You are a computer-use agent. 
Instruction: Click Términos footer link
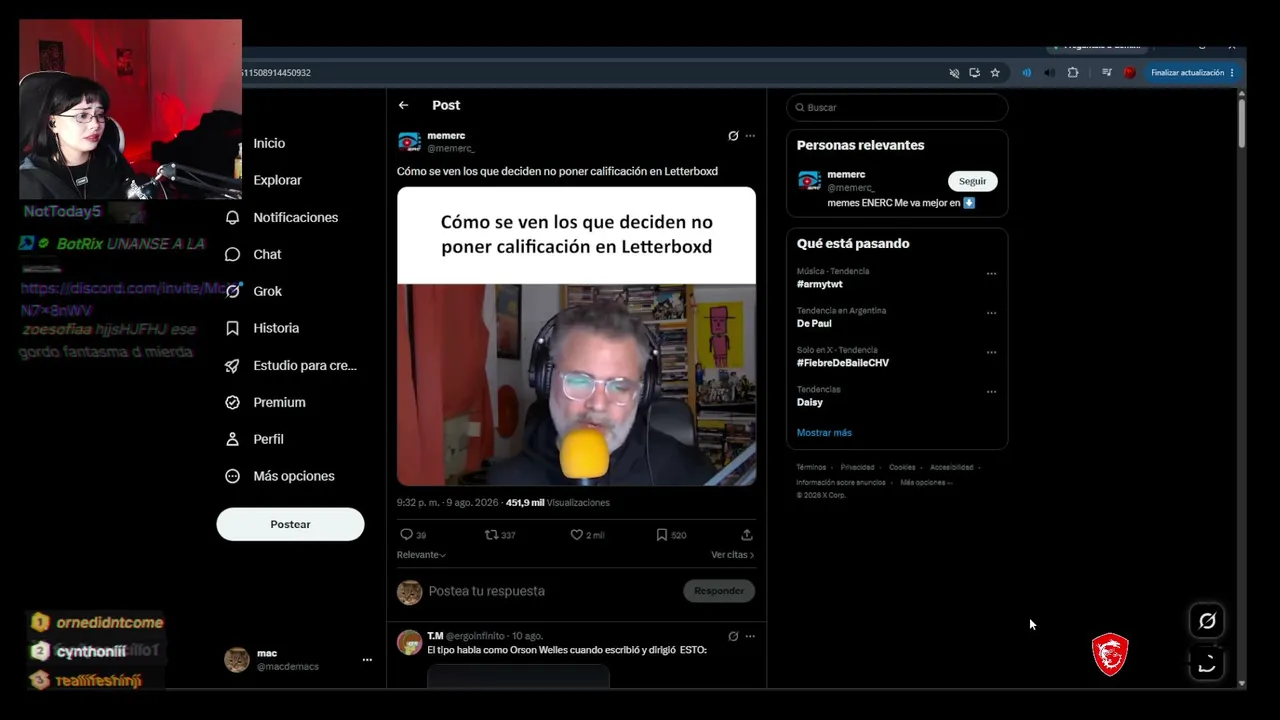[811, 467]
